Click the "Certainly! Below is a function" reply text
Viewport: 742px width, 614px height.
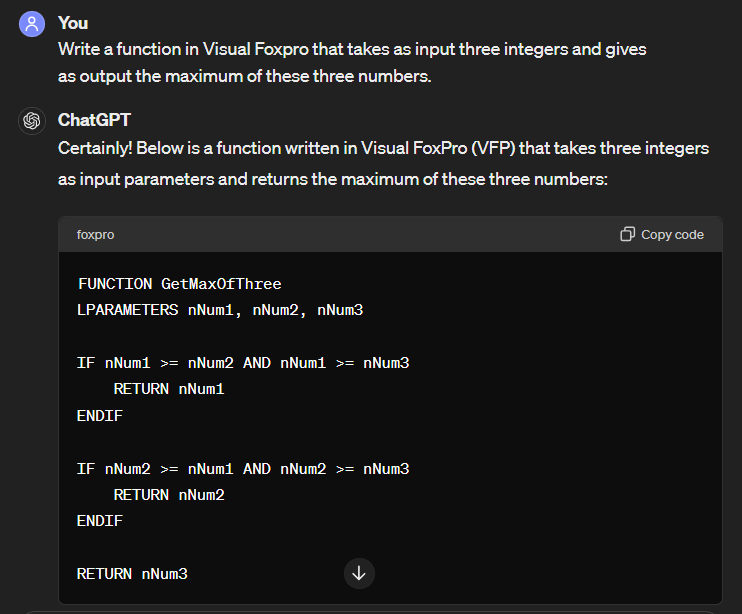click(x=383, y=164)
